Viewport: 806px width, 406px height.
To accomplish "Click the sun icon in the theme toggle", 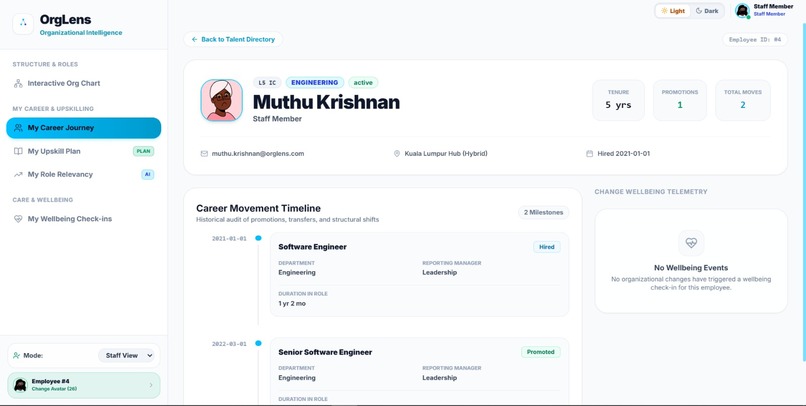I will 664,11.
